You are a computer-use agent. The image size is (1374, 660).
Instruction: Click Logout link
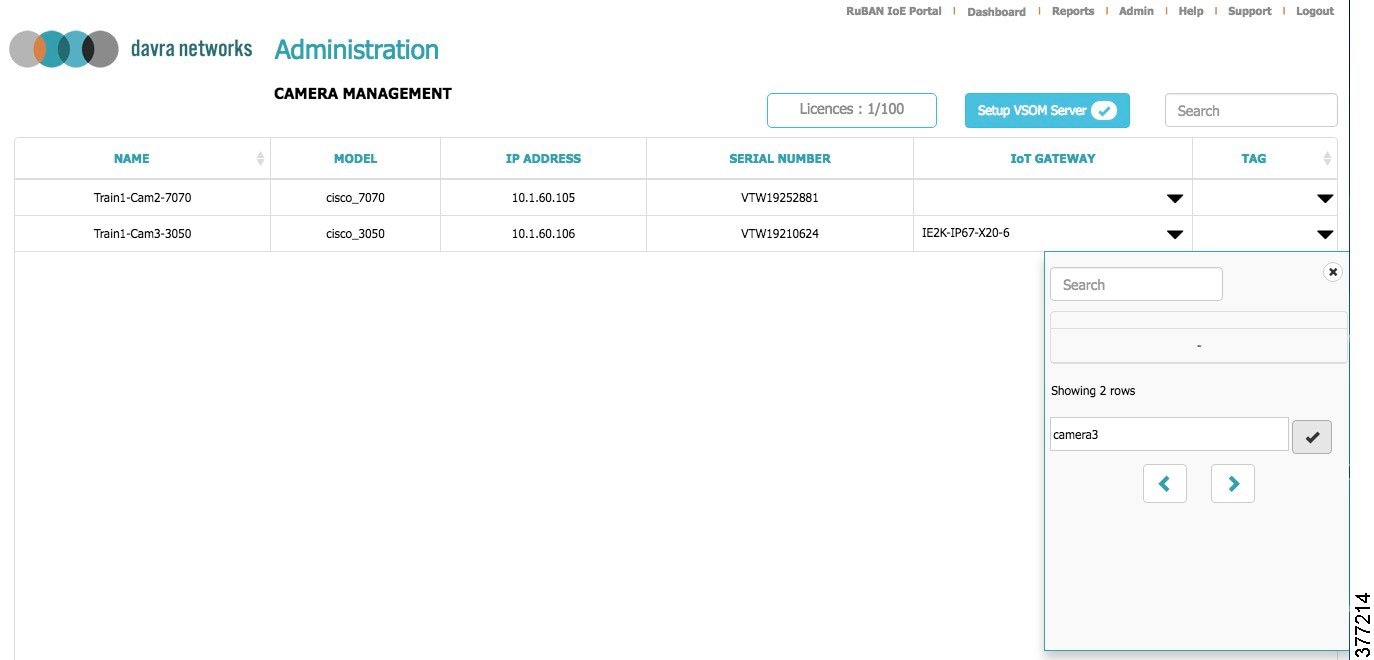[1315, 11]
